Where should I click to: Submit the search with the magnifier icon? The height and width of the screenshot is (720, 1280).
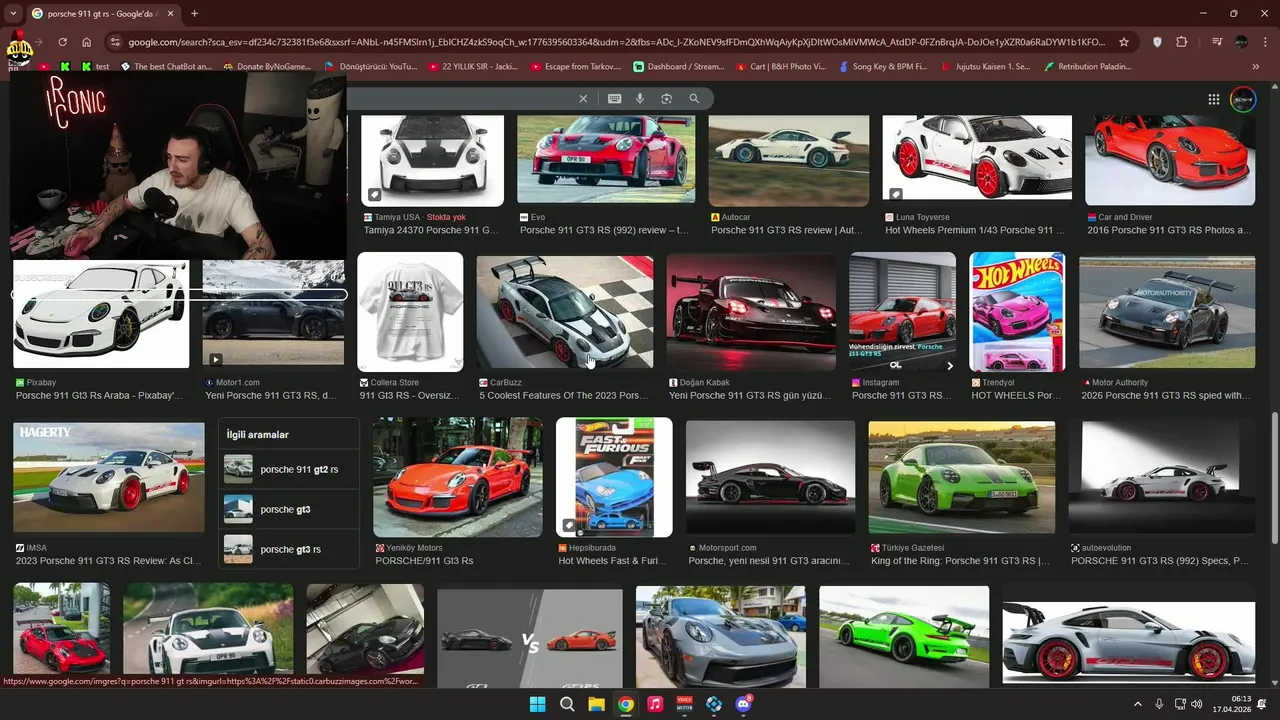[694, 99]
